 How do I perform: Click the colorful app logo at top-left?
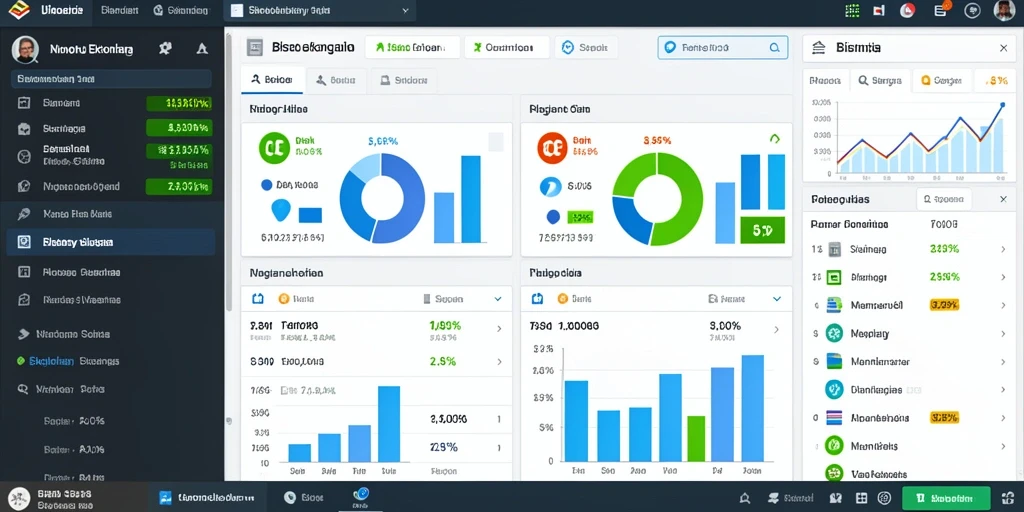point(19,10)
